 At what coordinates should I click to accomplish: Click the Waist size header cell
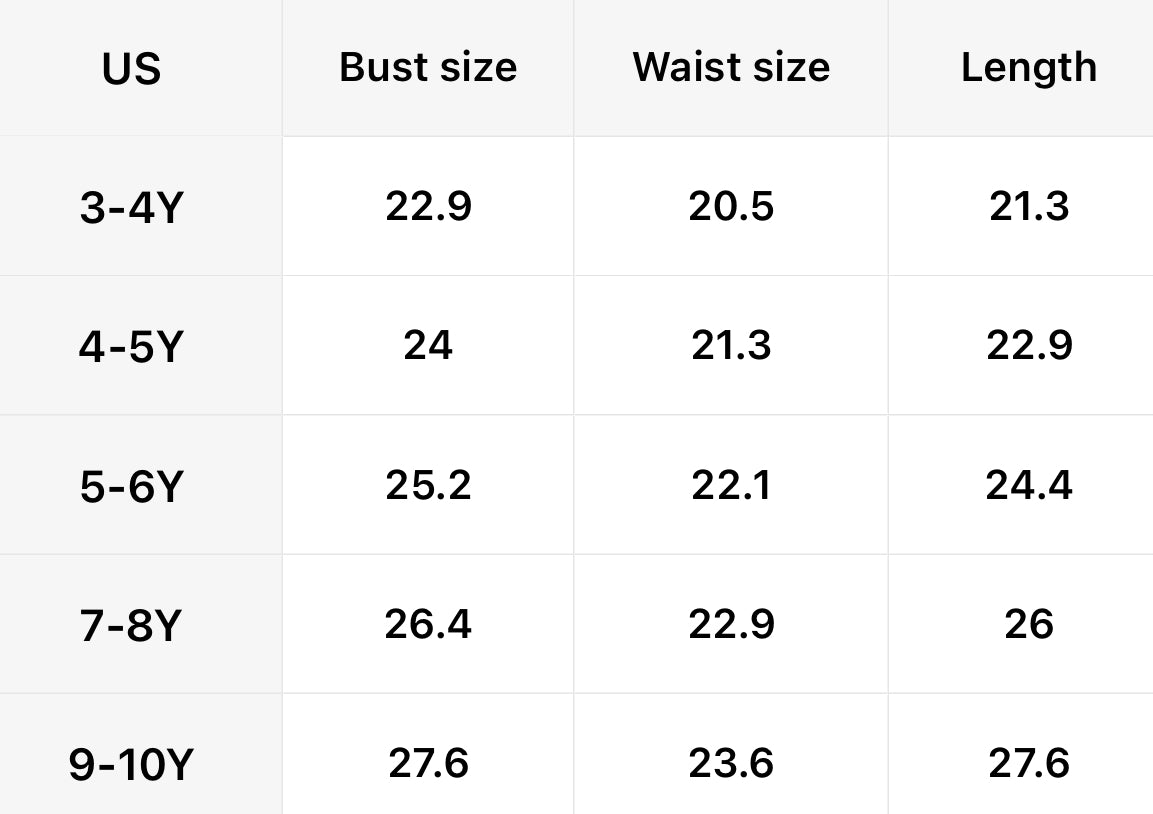(x=731, y=68)
